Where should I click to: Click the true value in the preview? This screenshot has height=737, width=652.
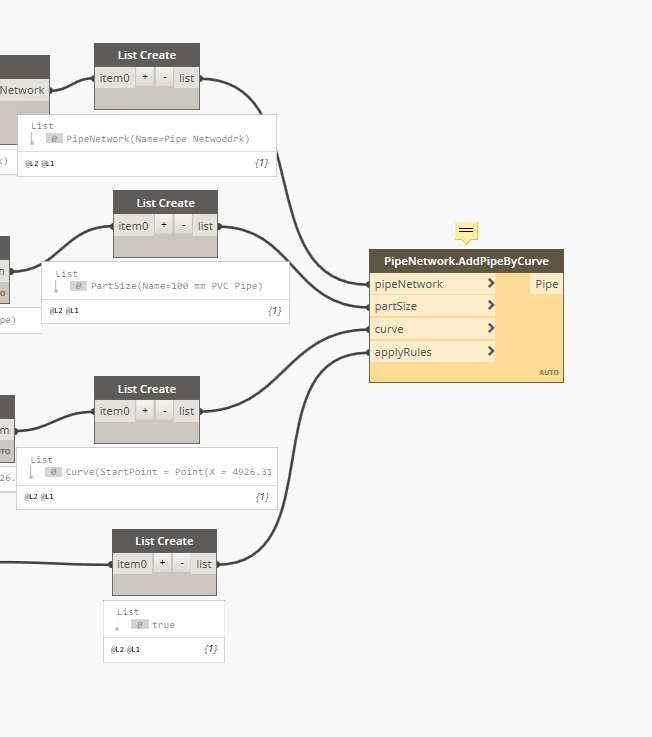coord(163,625)
